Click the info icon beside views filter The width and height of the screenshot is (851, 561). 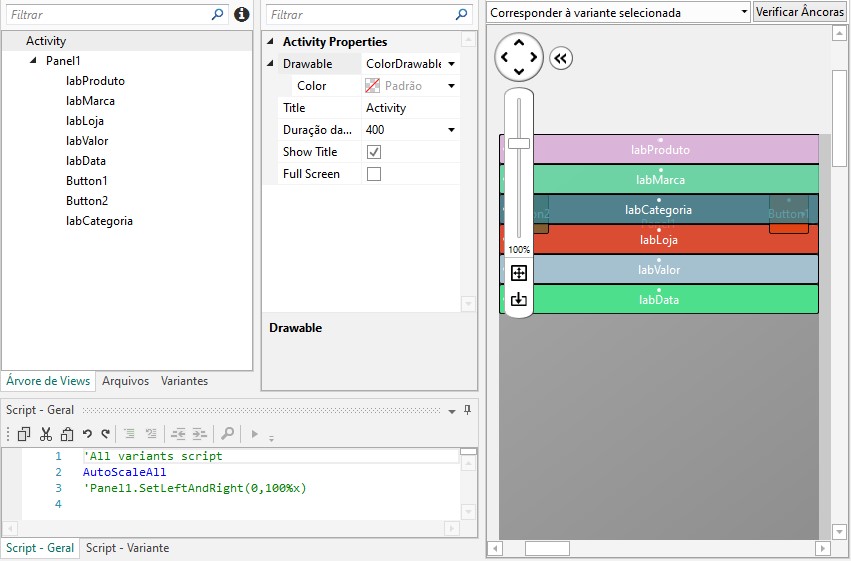(242, 14)
